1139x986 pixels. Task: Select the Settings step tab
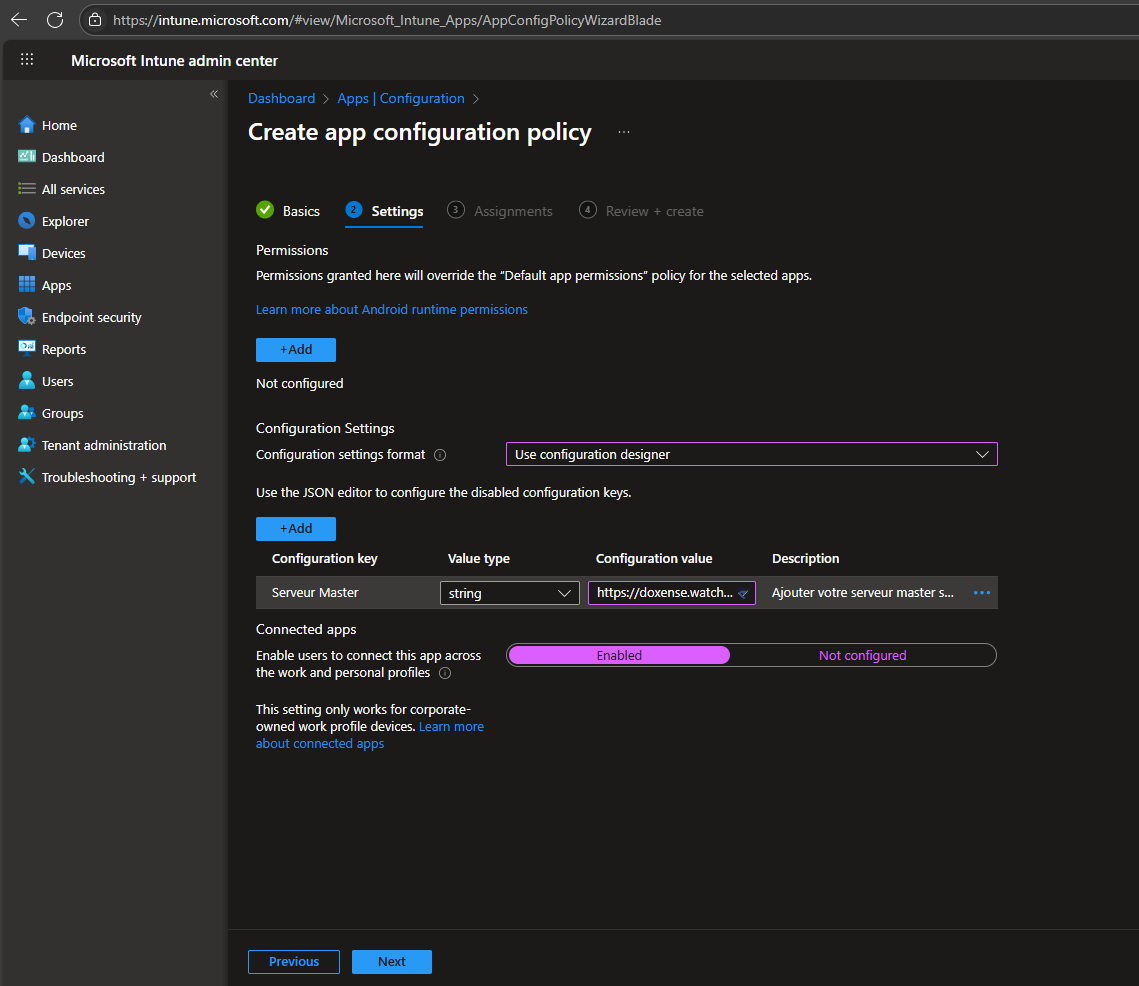[x=384, y=211]
